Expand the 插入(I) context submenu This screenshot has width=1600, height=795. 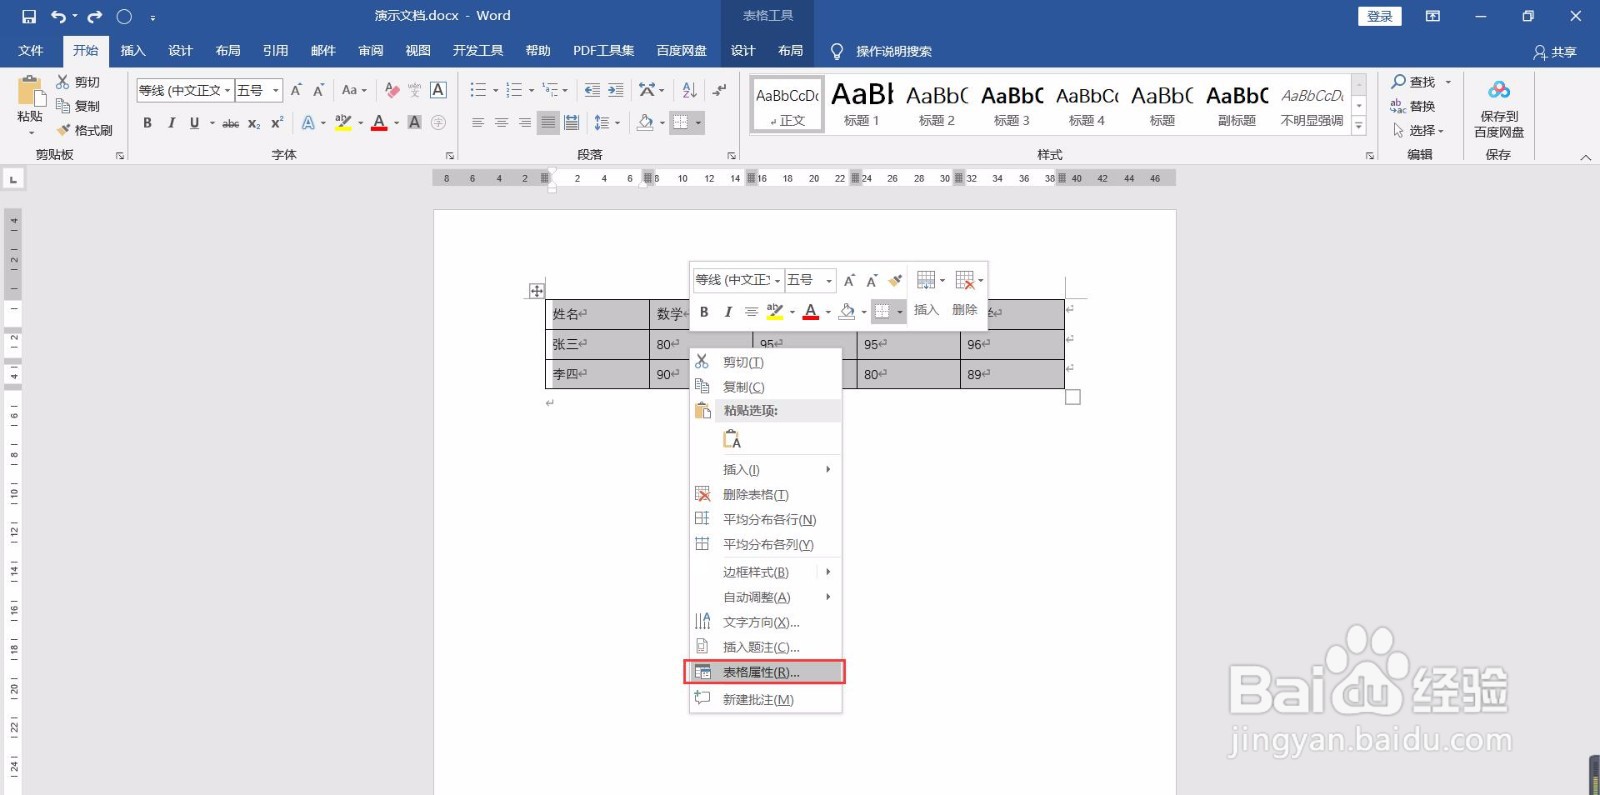(766, 469)
